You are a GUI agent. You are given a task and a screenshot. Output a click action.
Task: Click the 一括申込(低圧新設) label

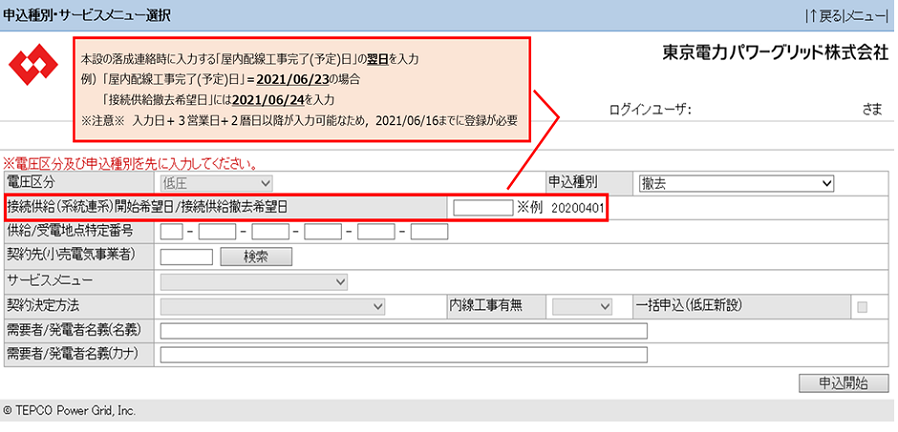[x=689, y=307]
